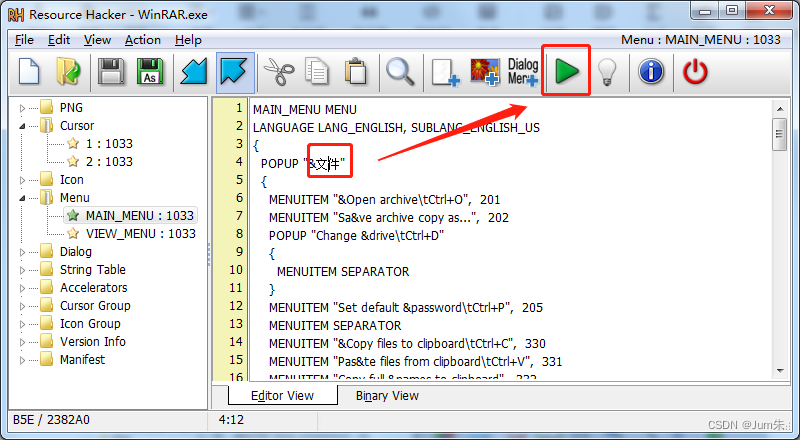The image size is (800, 440).
Task: Click the "&Copy files to clipboard" line
Action: click(407, 344)
